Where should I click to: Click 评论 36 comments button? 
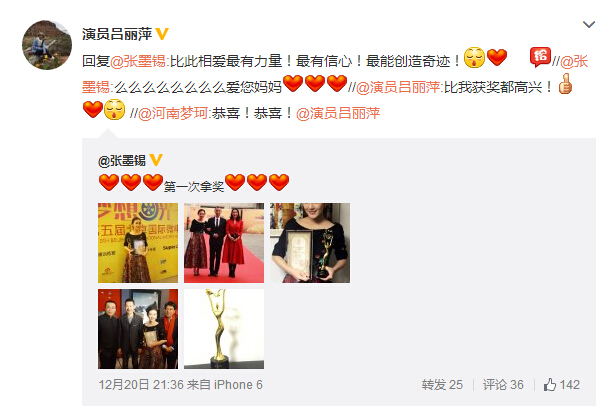(503, 385)
